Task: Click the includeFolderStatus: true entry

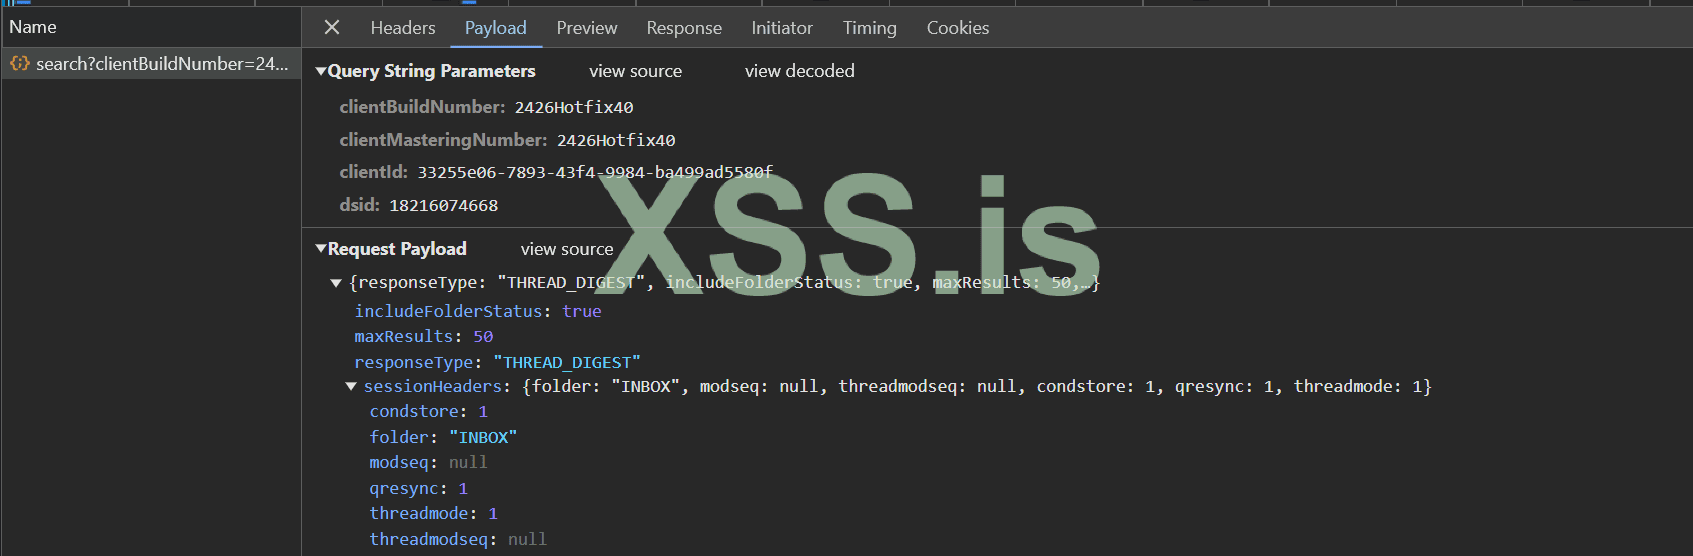Action: (x=478, y=311)
